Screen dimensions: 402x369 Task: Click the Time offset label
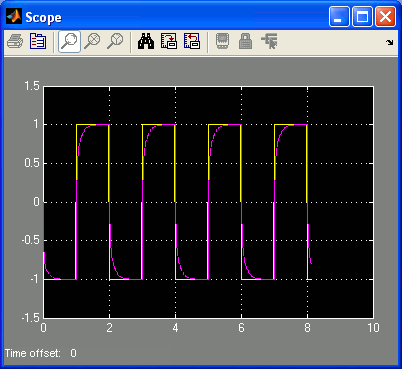(33, 353)
